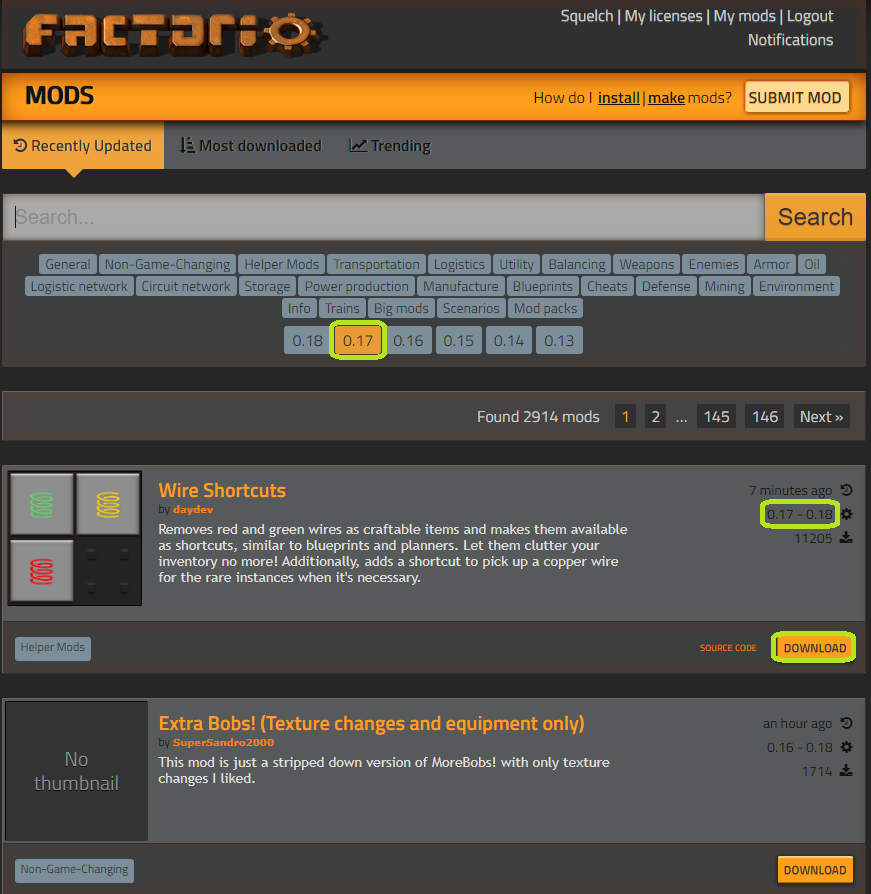Select the Recently Updated tab
This screenshot has height=894, width=871.
(82, 146)
